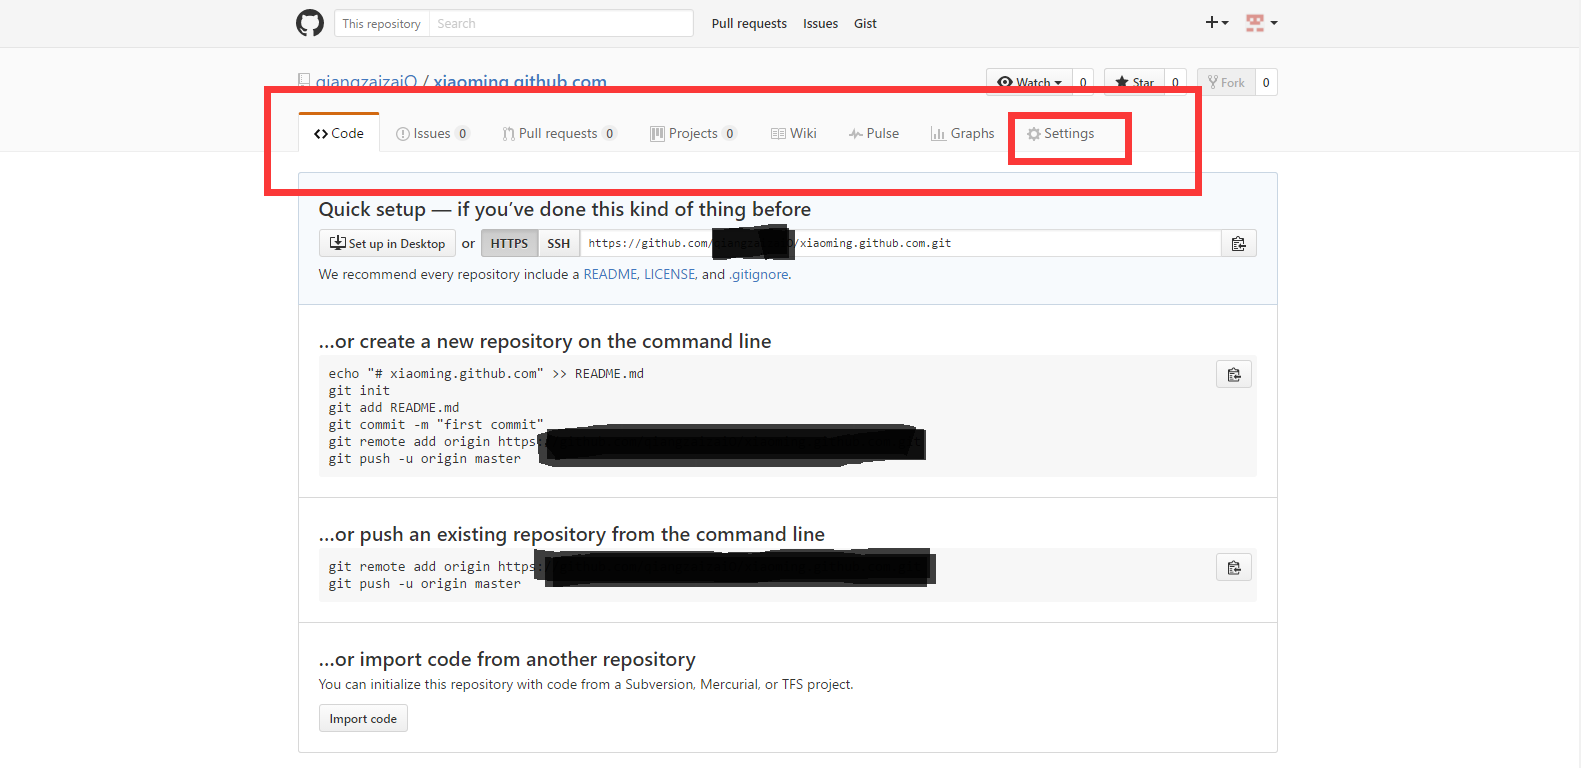Click 'git push -u origin master' in create section
Viewport: 1581px width, 768px height.
click(x=425, y=459)
